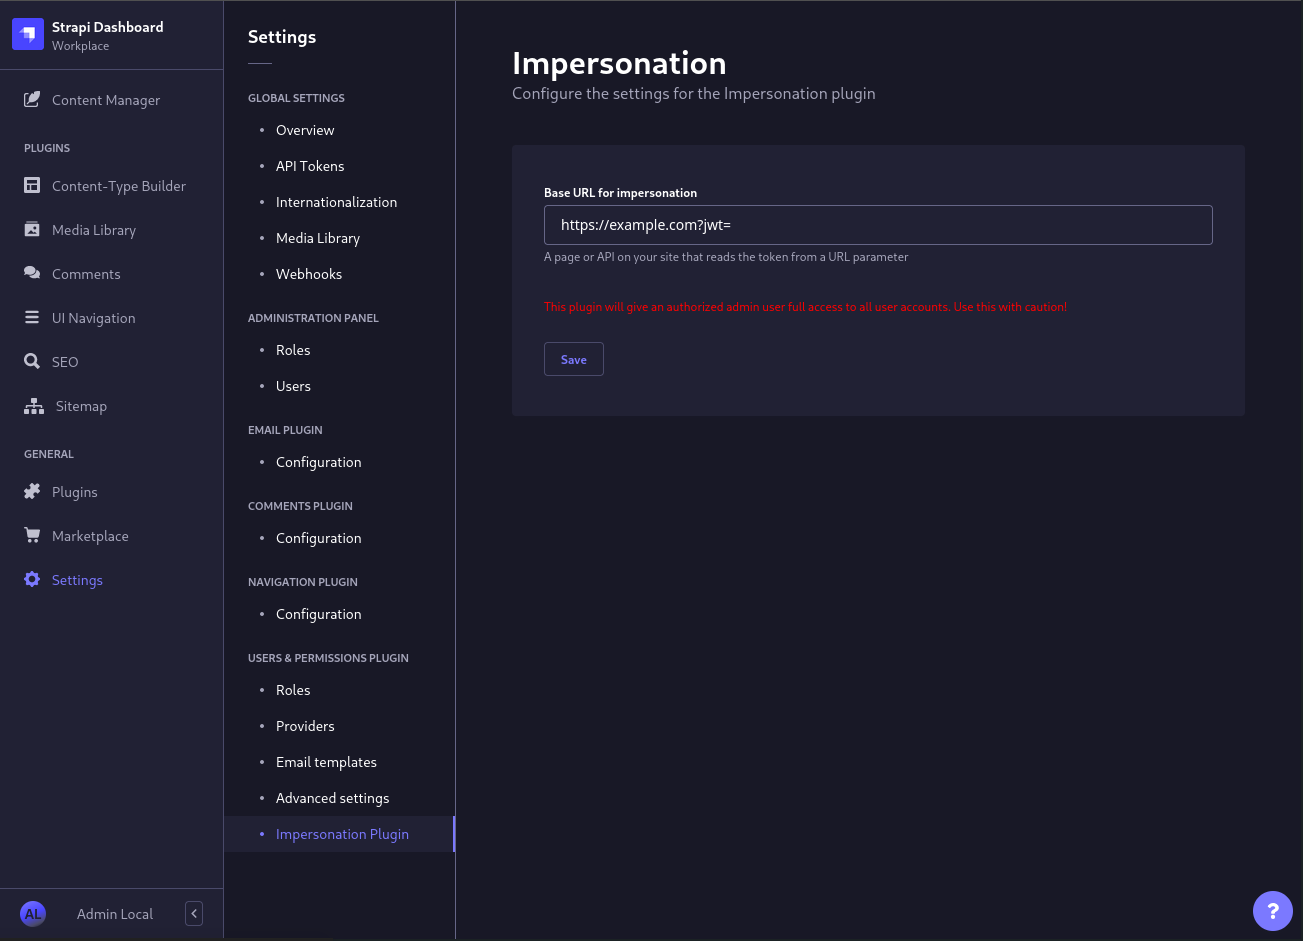Open the Internationalization settings
1303x941 pixels.
coord(339,202)
